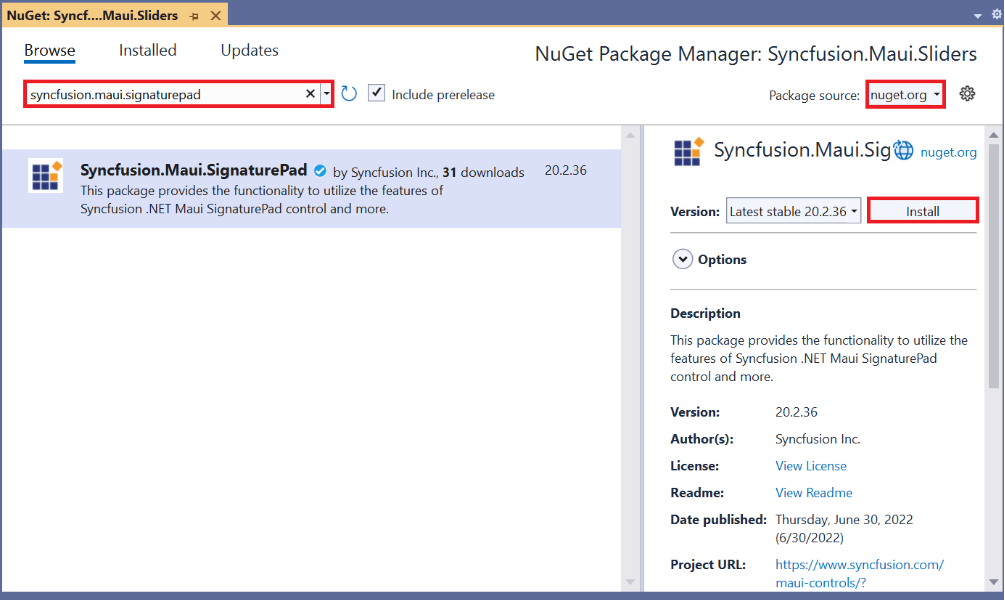
Task: Open the View Readme link
Action: point(813,492)
